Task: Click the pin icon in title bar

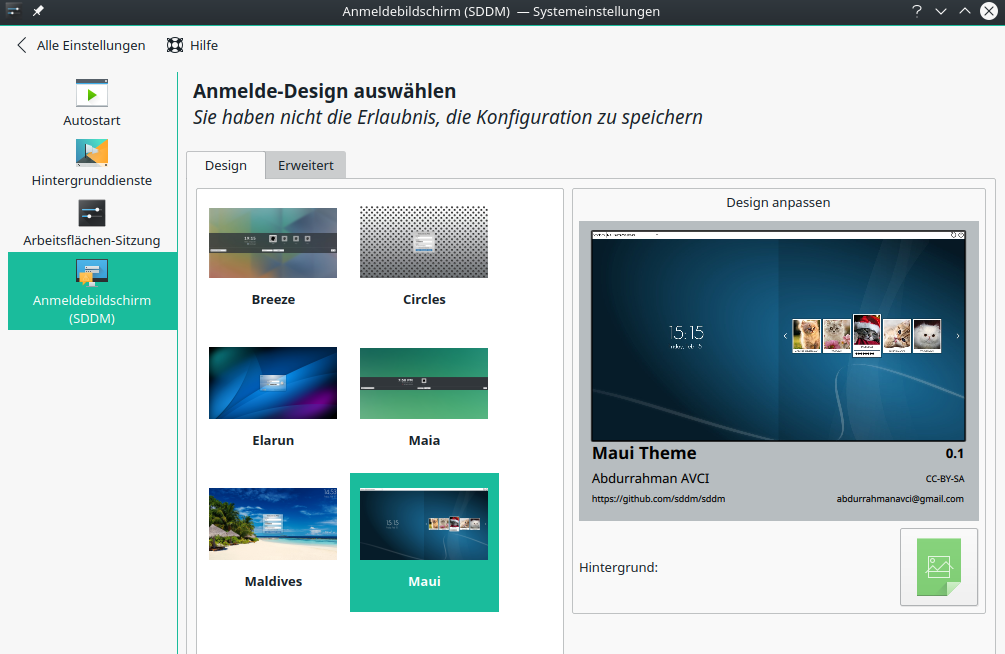Action: (x=38, y=11)
